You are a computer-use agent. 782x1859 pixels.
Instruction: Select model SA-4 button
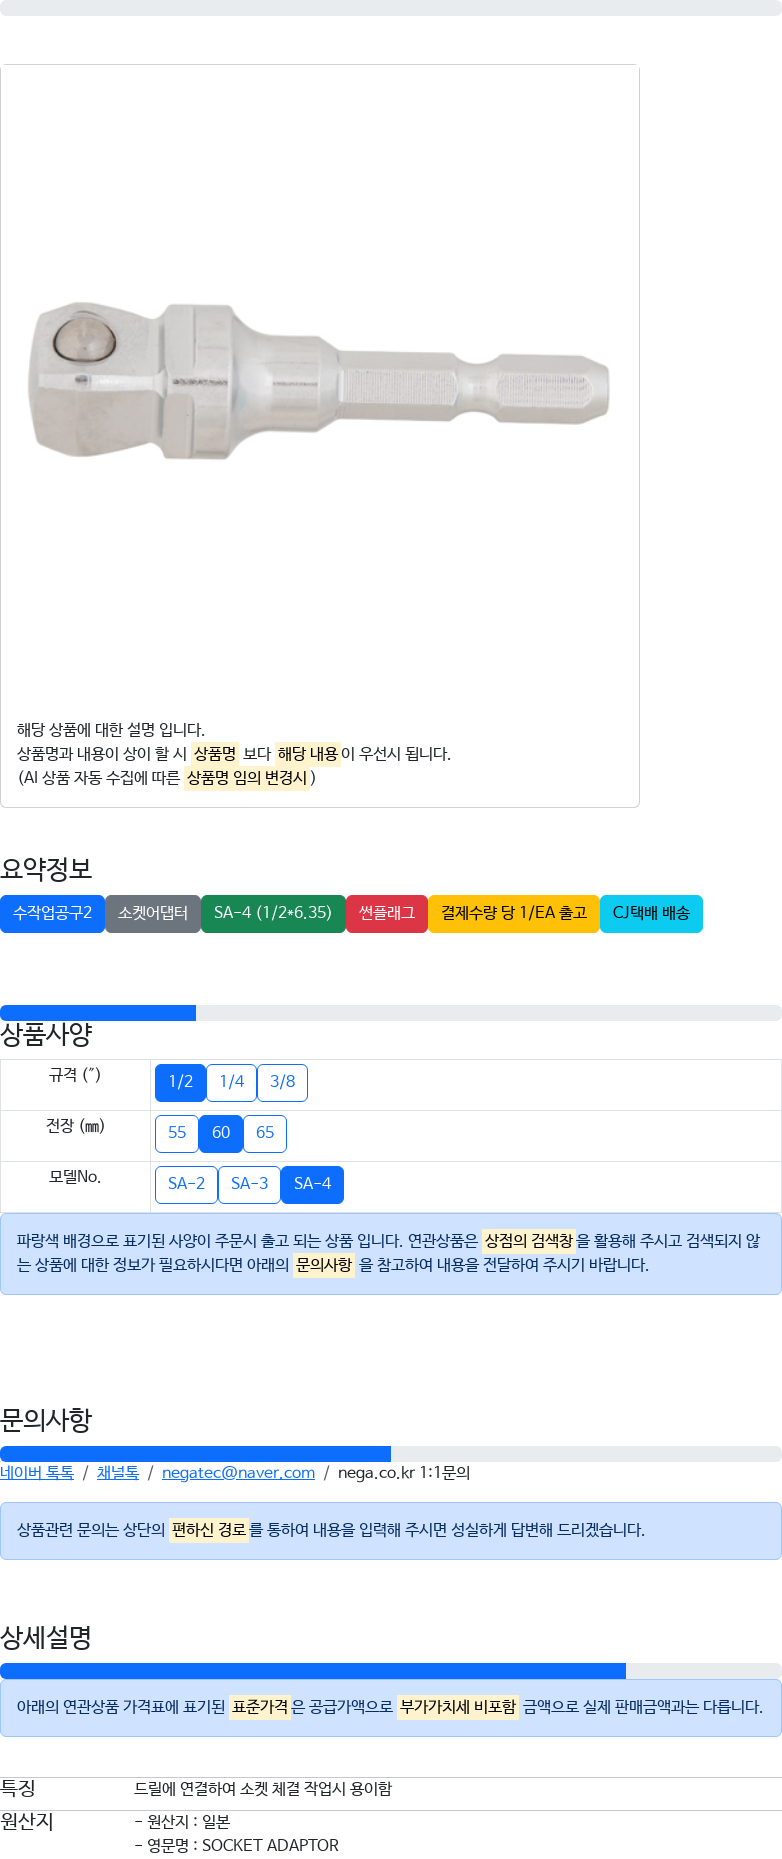click(312, 1184)
